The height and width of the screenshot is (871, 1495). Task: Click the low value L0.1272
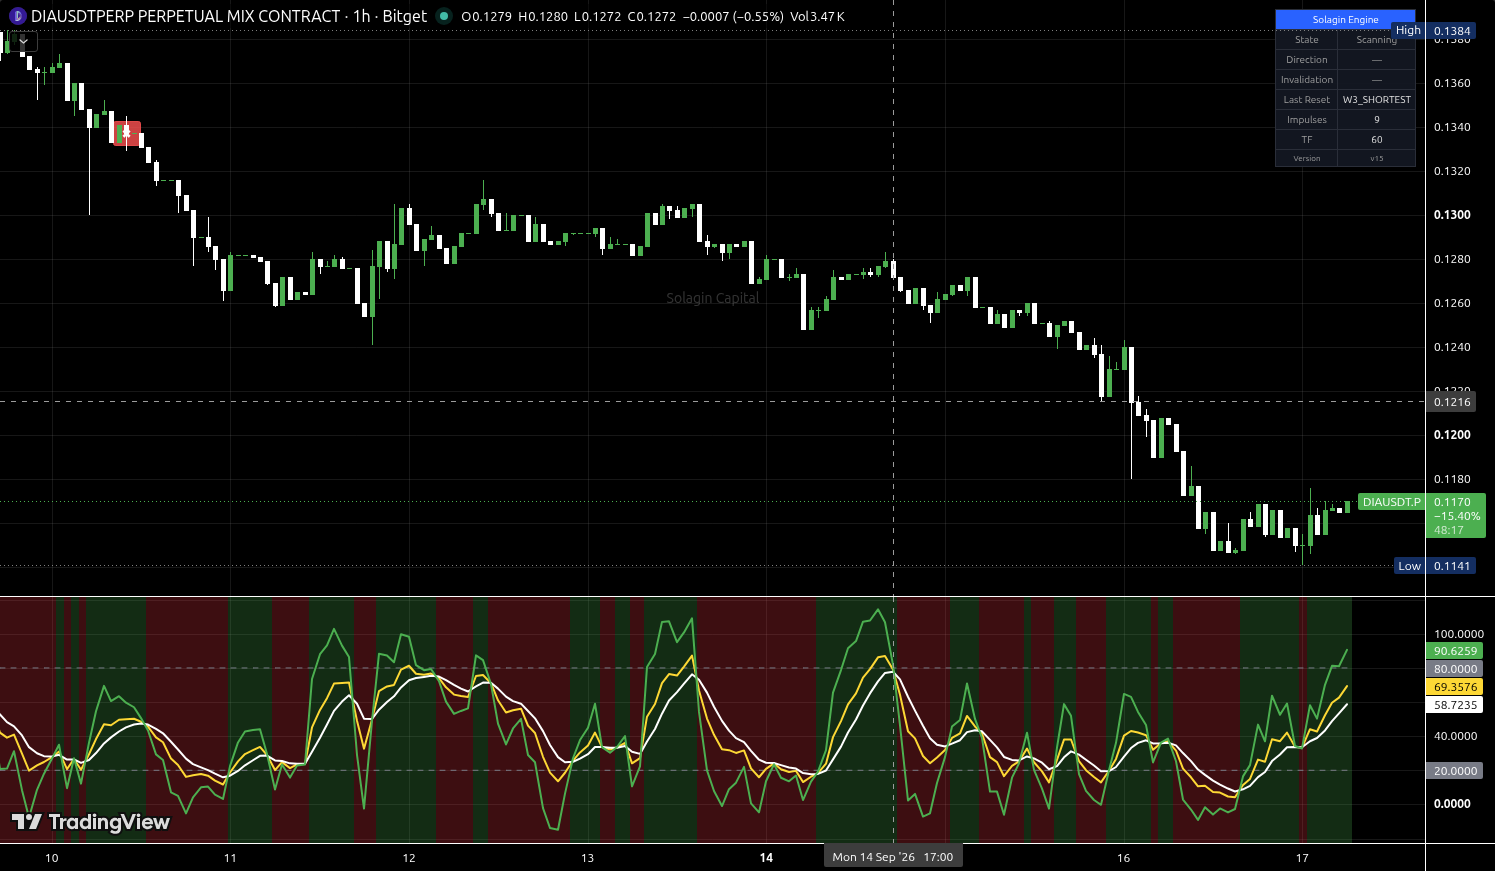point(597,17)
